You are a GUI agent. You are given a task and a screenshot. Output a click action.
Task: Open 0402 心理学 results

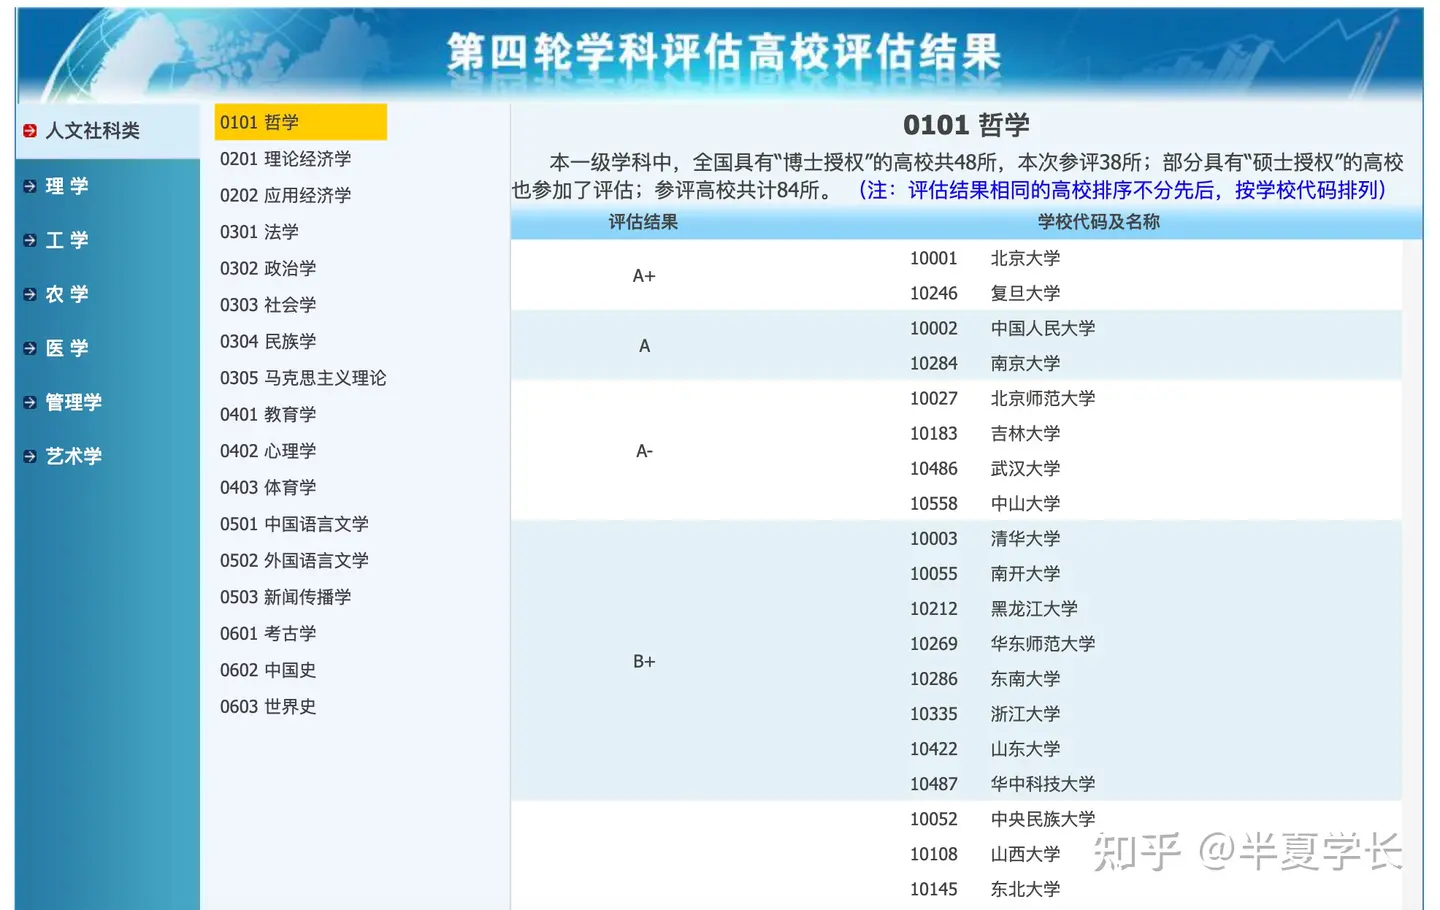click(268, 451)
